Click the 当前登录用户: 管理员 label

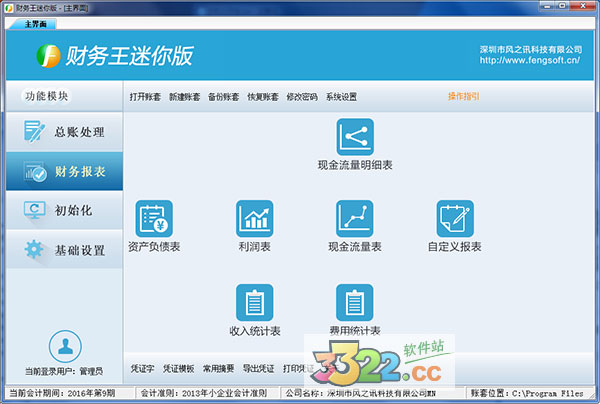click(64, 371)
